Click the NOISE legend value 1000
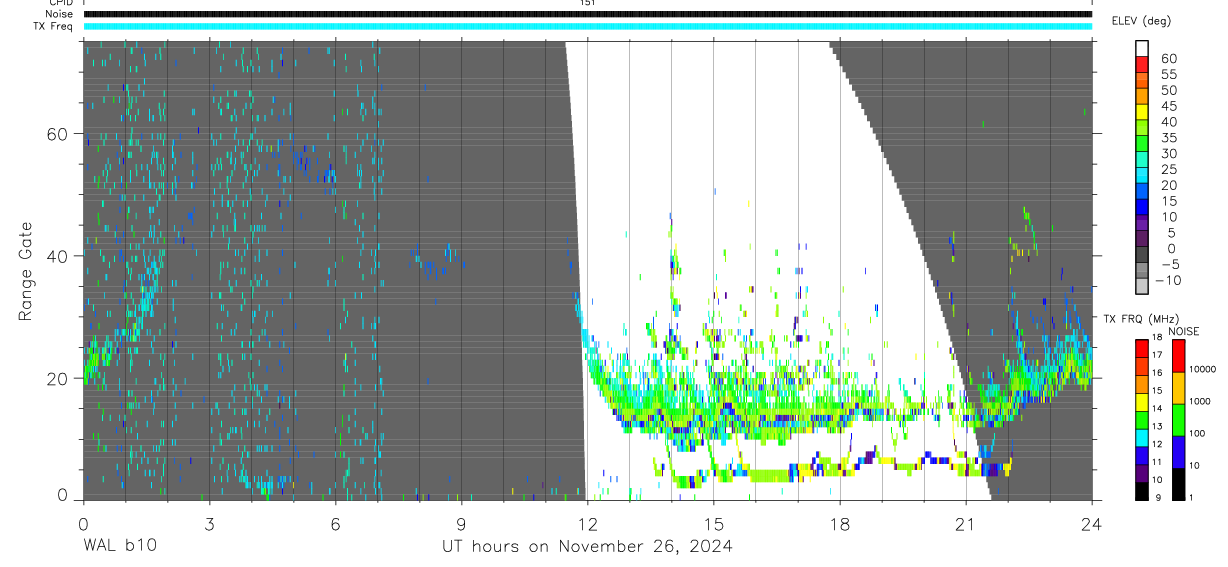This screenshot has width=1228, height=567. pyautogui.click(x=1201, y=401)
